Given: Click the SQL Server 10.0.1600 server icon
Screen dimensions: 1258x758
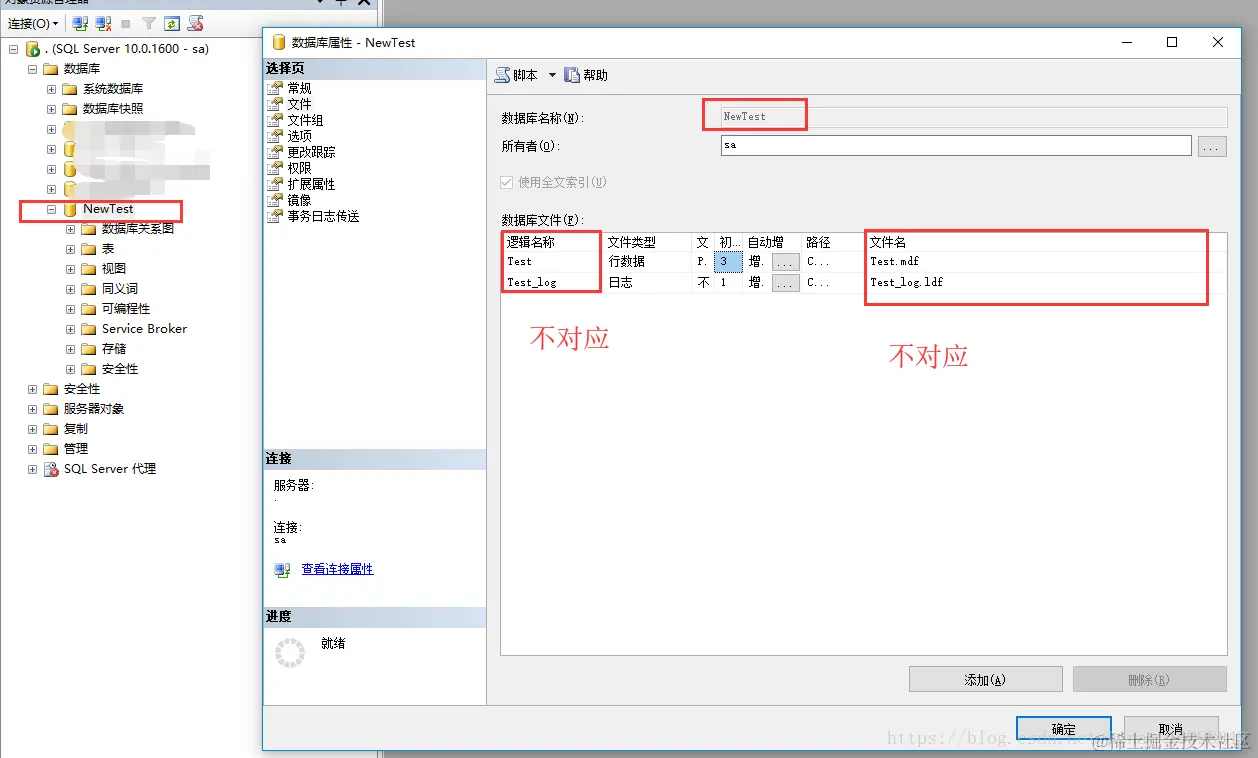Looking at the screenshot, I should click(x=32, y=49).
